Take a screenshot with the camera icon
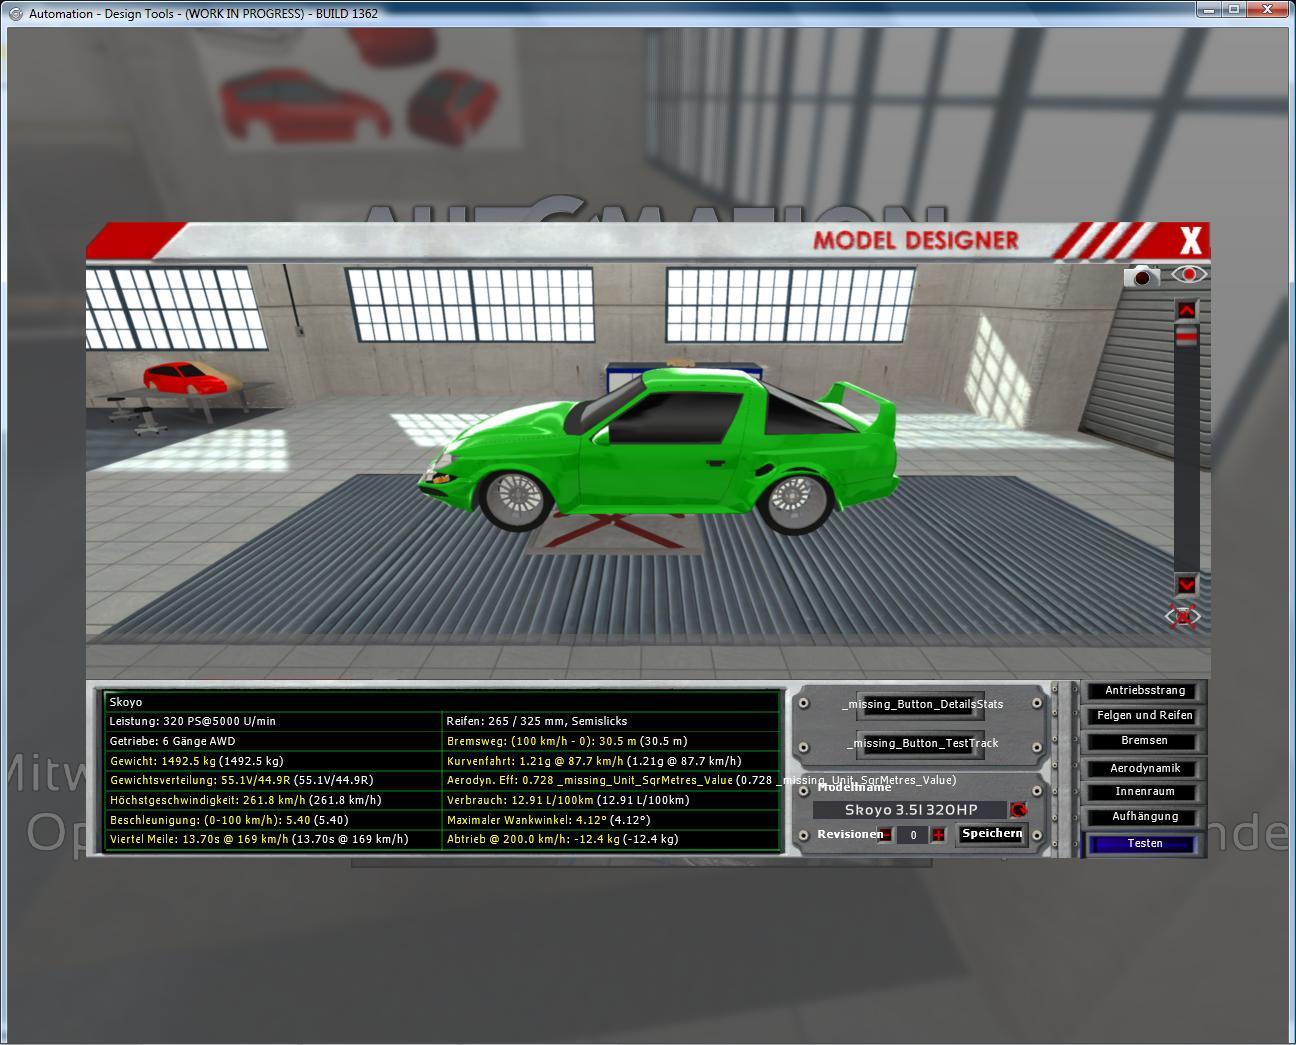The height and width of the screenshot is (1045, 1296). [x=1141, y=276]
